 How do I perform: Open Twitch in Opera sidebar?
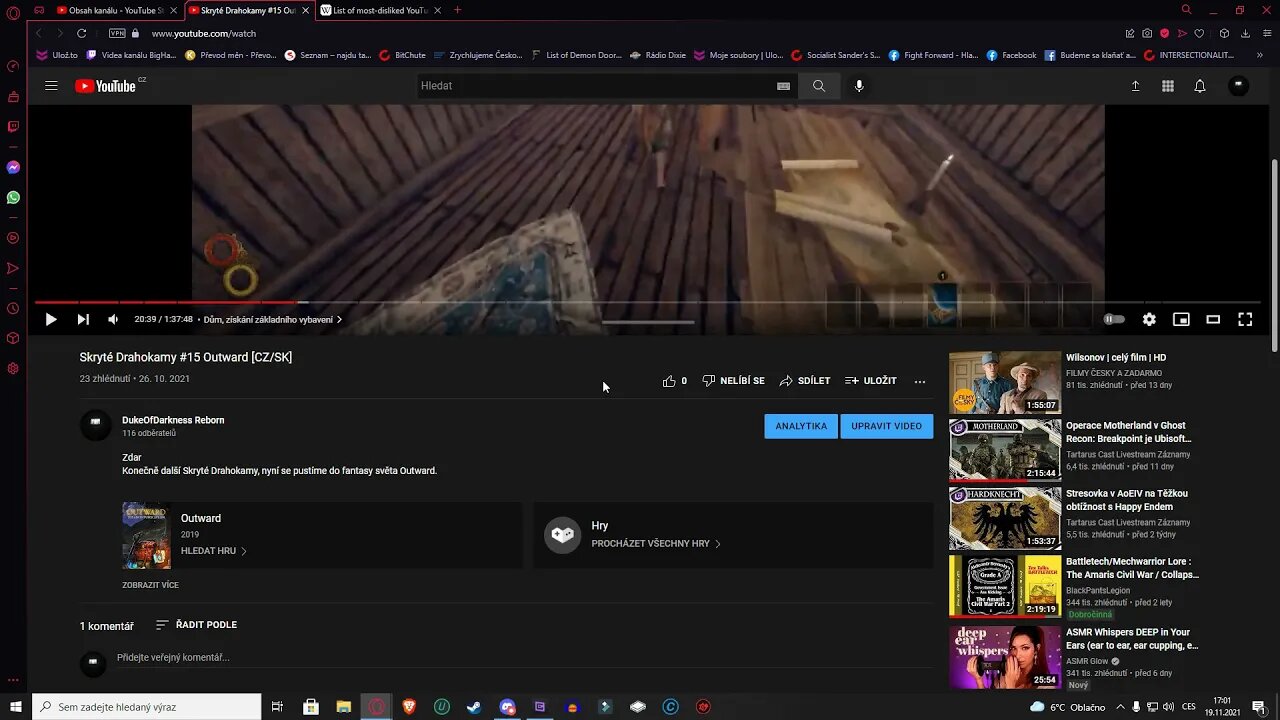[x=13, y=127]
